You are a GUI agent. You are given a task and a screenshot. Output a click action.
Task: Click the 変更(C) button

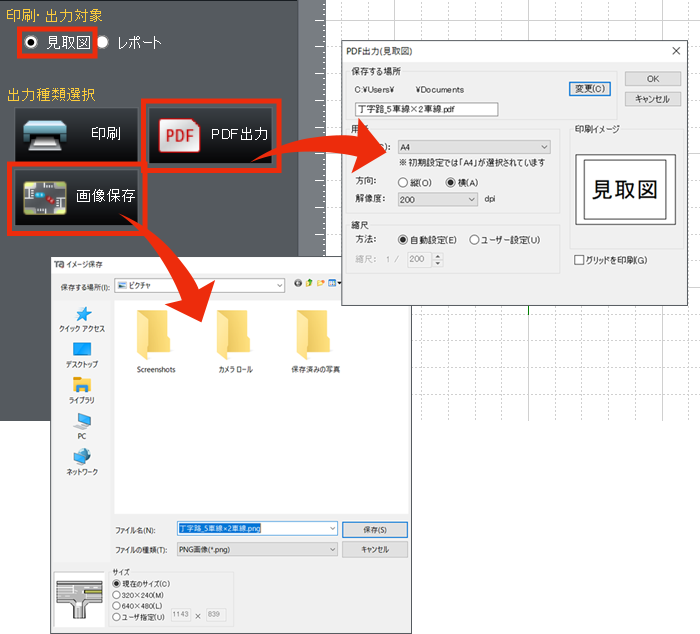[590, 89]
